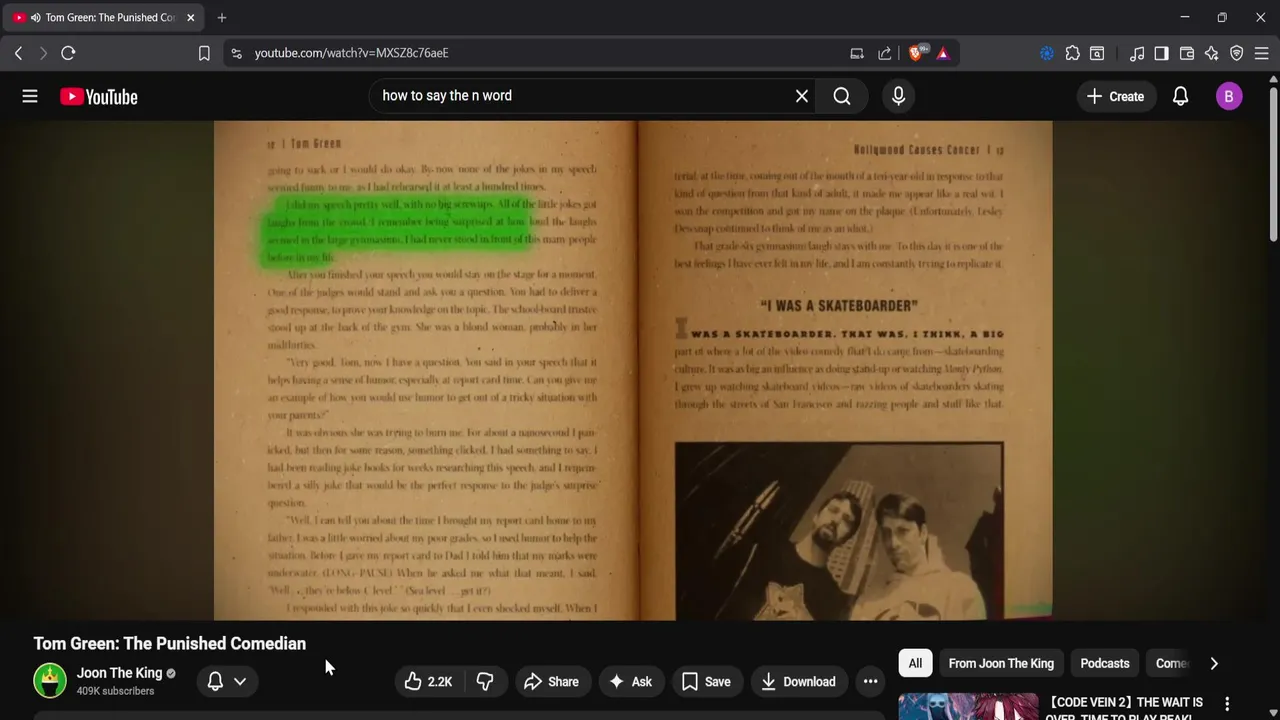Screen dimensions: 1280x720
Task: Run search with magnifier button
Action: pos(842,96)
